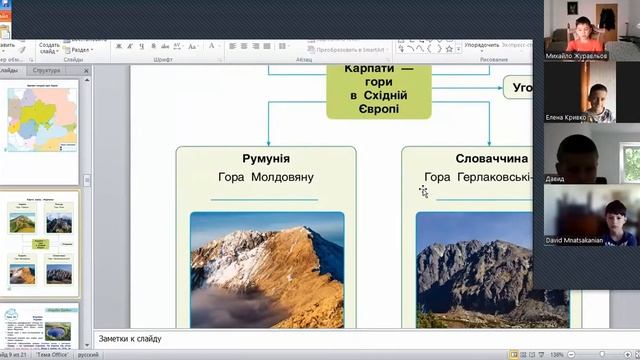Switch to Слайды (Slides) tab
Viewport: 640px width, 360px height.
9,71
